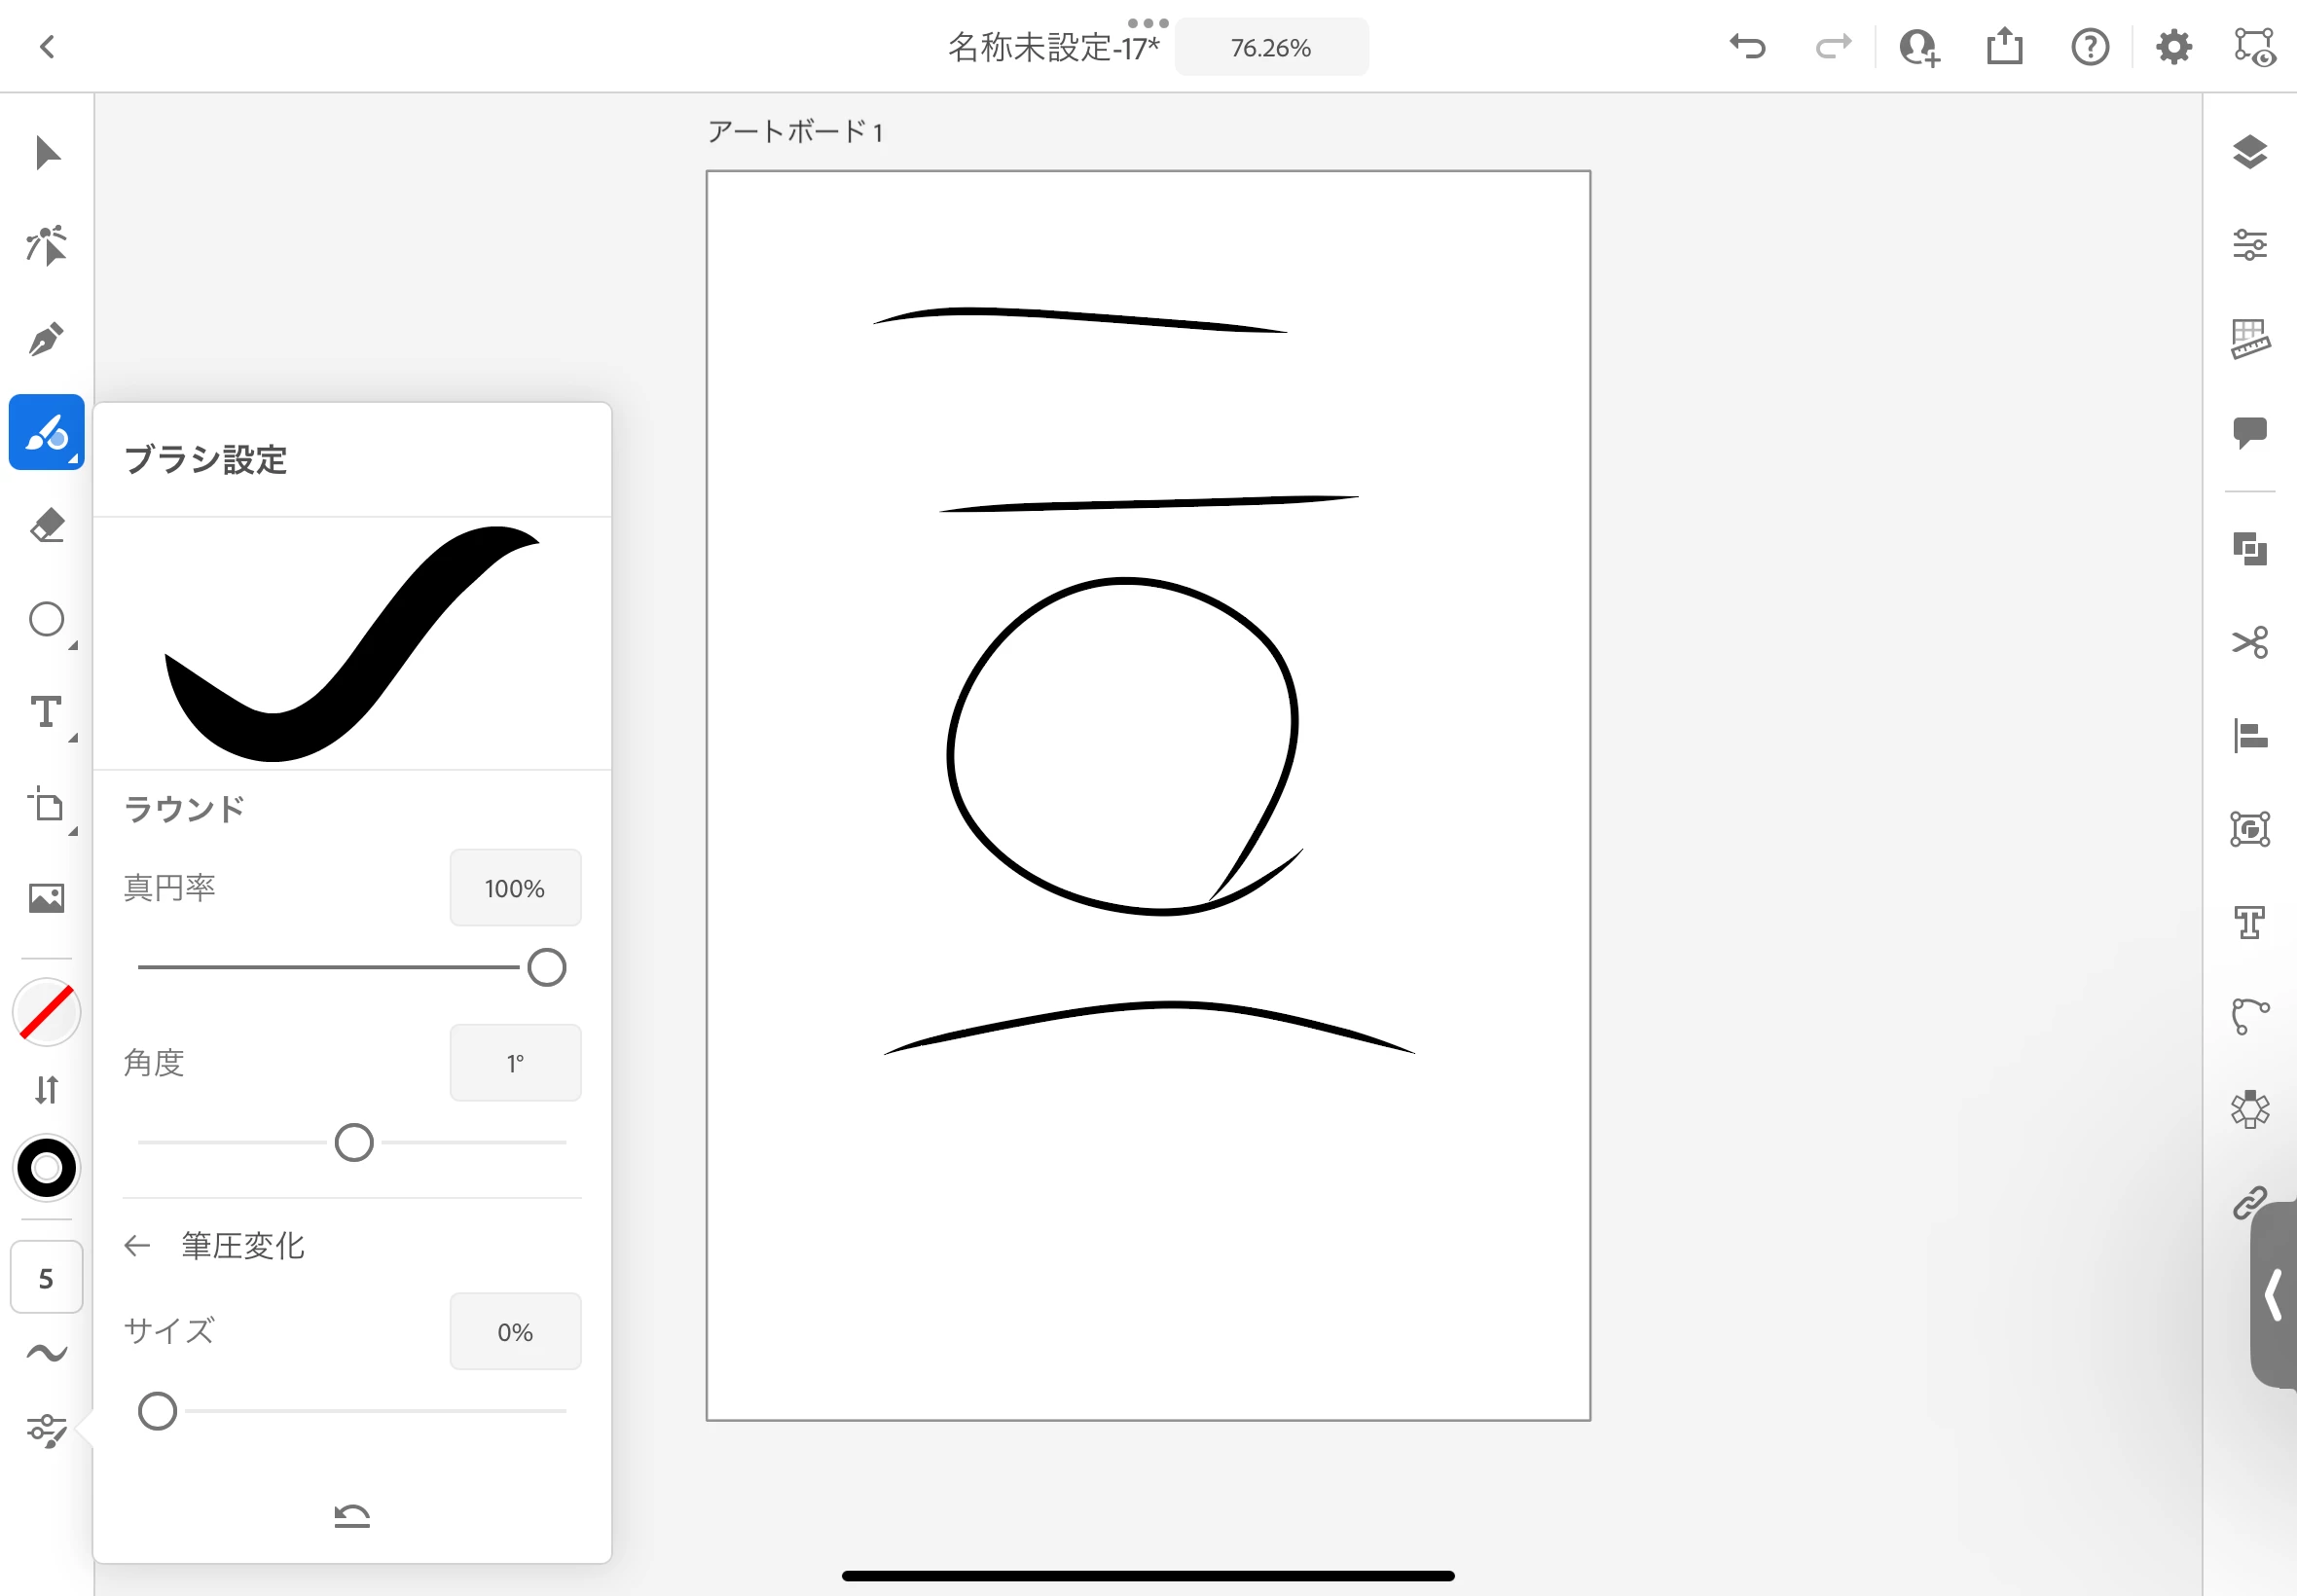Select the Eraser tool
This screenshot has width=2297, height=1596.
pyautogui.click(x=47, y=526)
